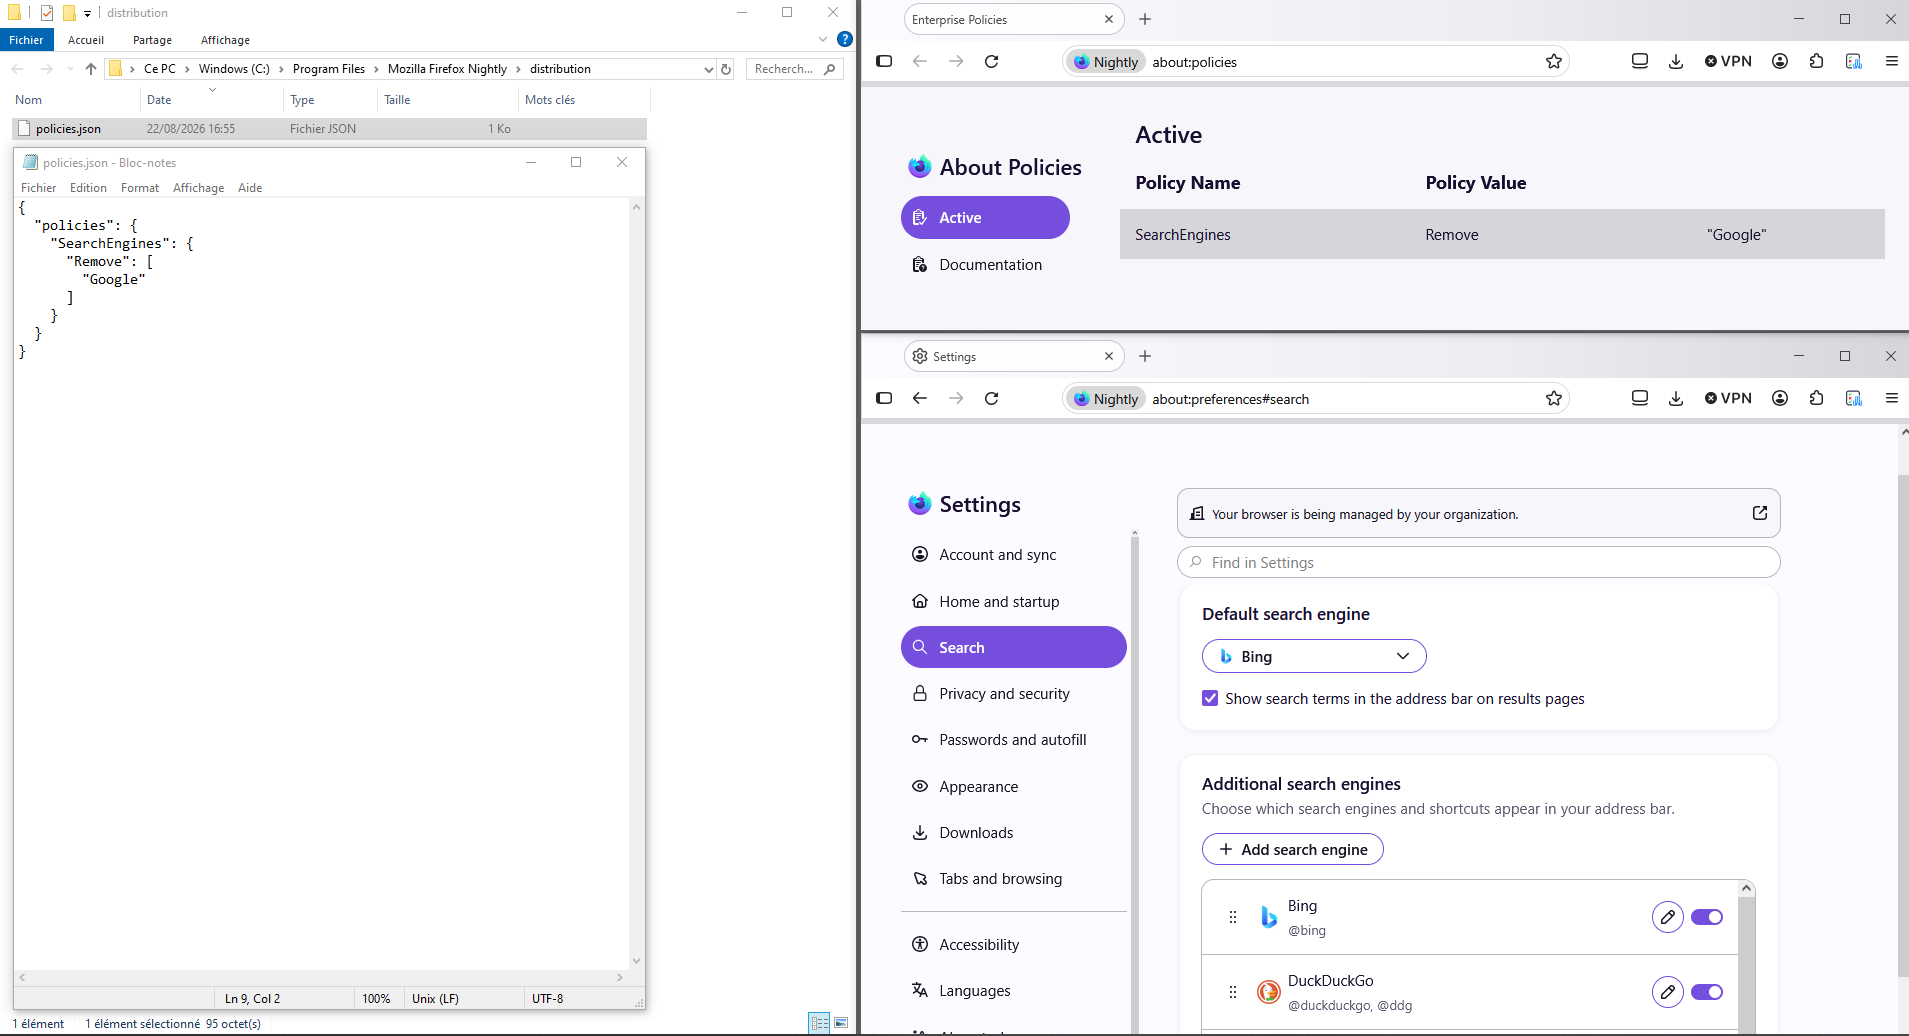This screenshot has height=1036, width=1909.
Task: Open Extensions puzzle icon in the Settings window
Action: point(1816,398)
